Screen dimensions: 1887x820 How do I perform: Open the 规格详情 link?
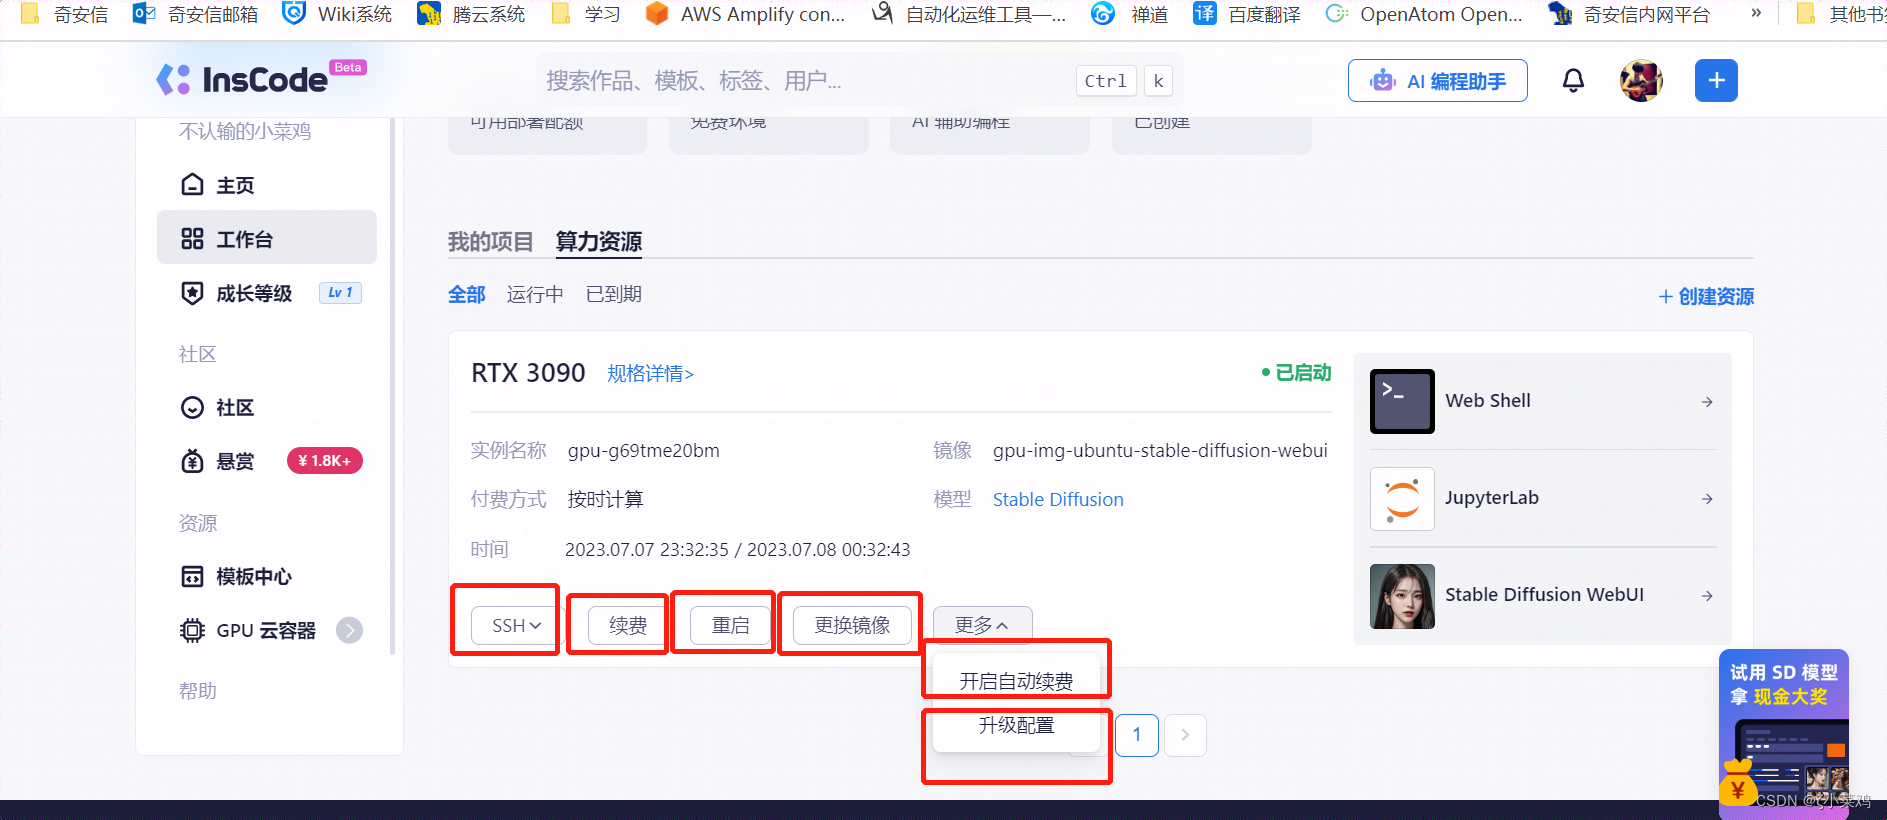click(650, 373)
